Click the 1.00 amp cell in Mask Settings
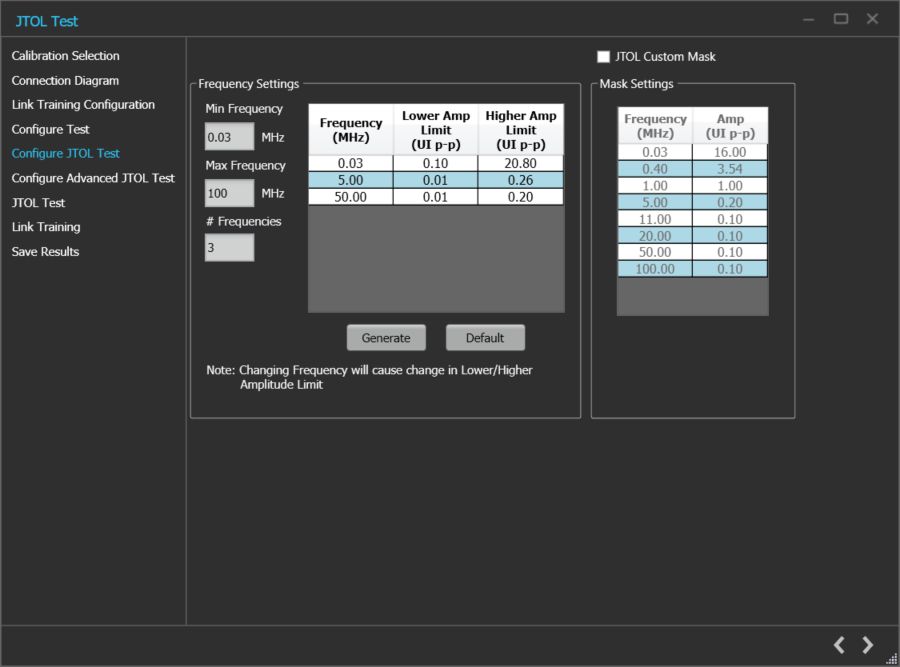Viewport: 900px width, 667px height. (x=730, y=185)
